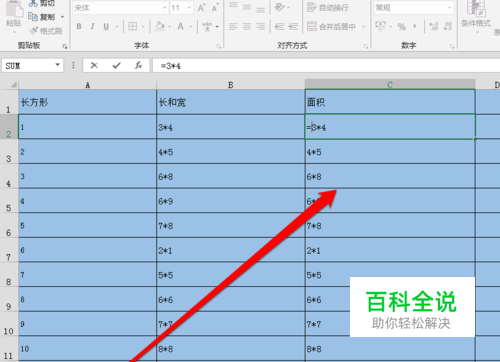The width and height of the screenshot is (500, 362).
Task: Click the Increase Decimal icon
Action: coord(434,26)
